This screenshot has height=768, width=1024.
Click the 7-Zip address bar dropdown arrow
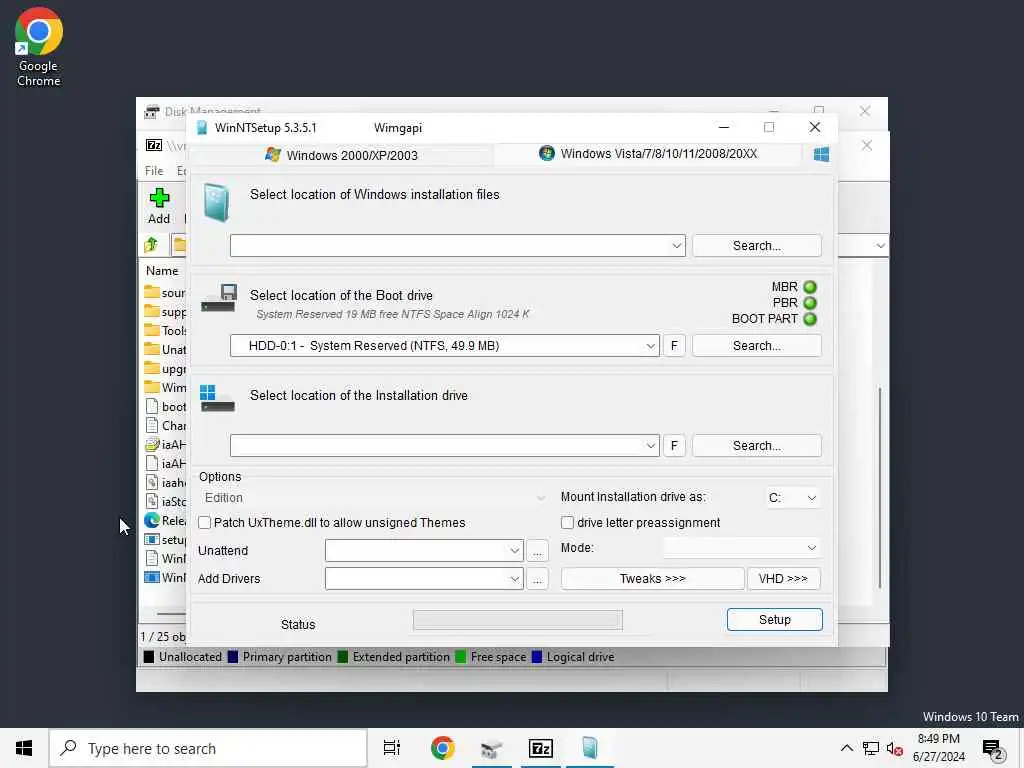point(880,246)
